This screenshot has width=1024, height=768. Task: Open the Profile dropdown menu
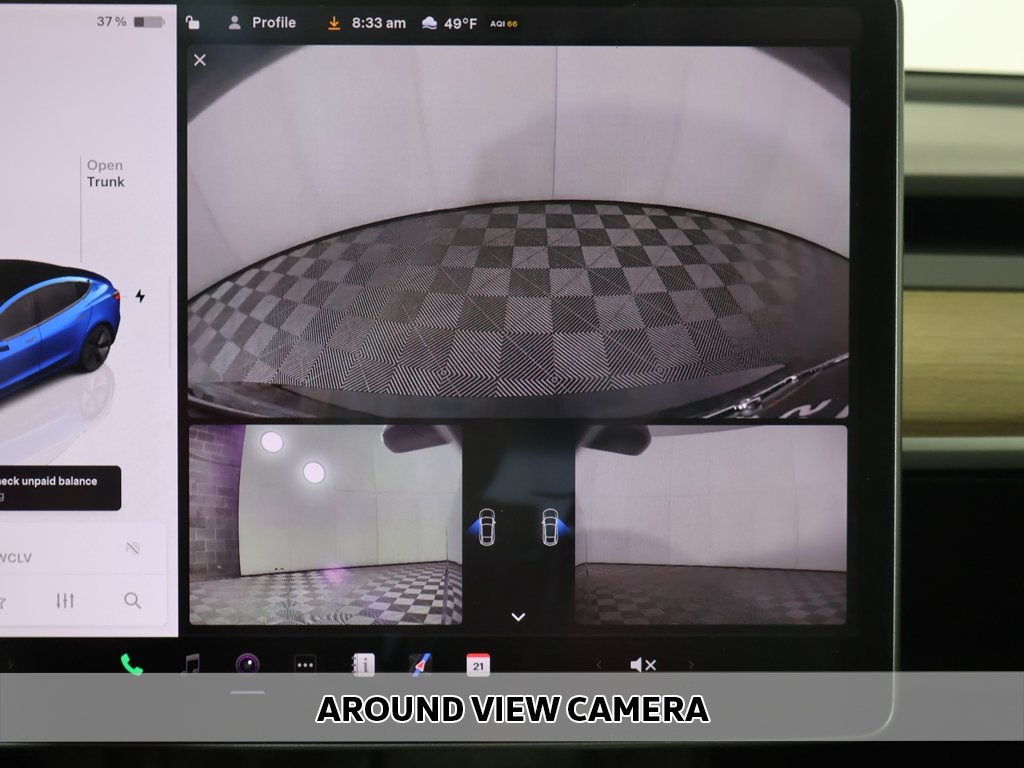point(262,23)
